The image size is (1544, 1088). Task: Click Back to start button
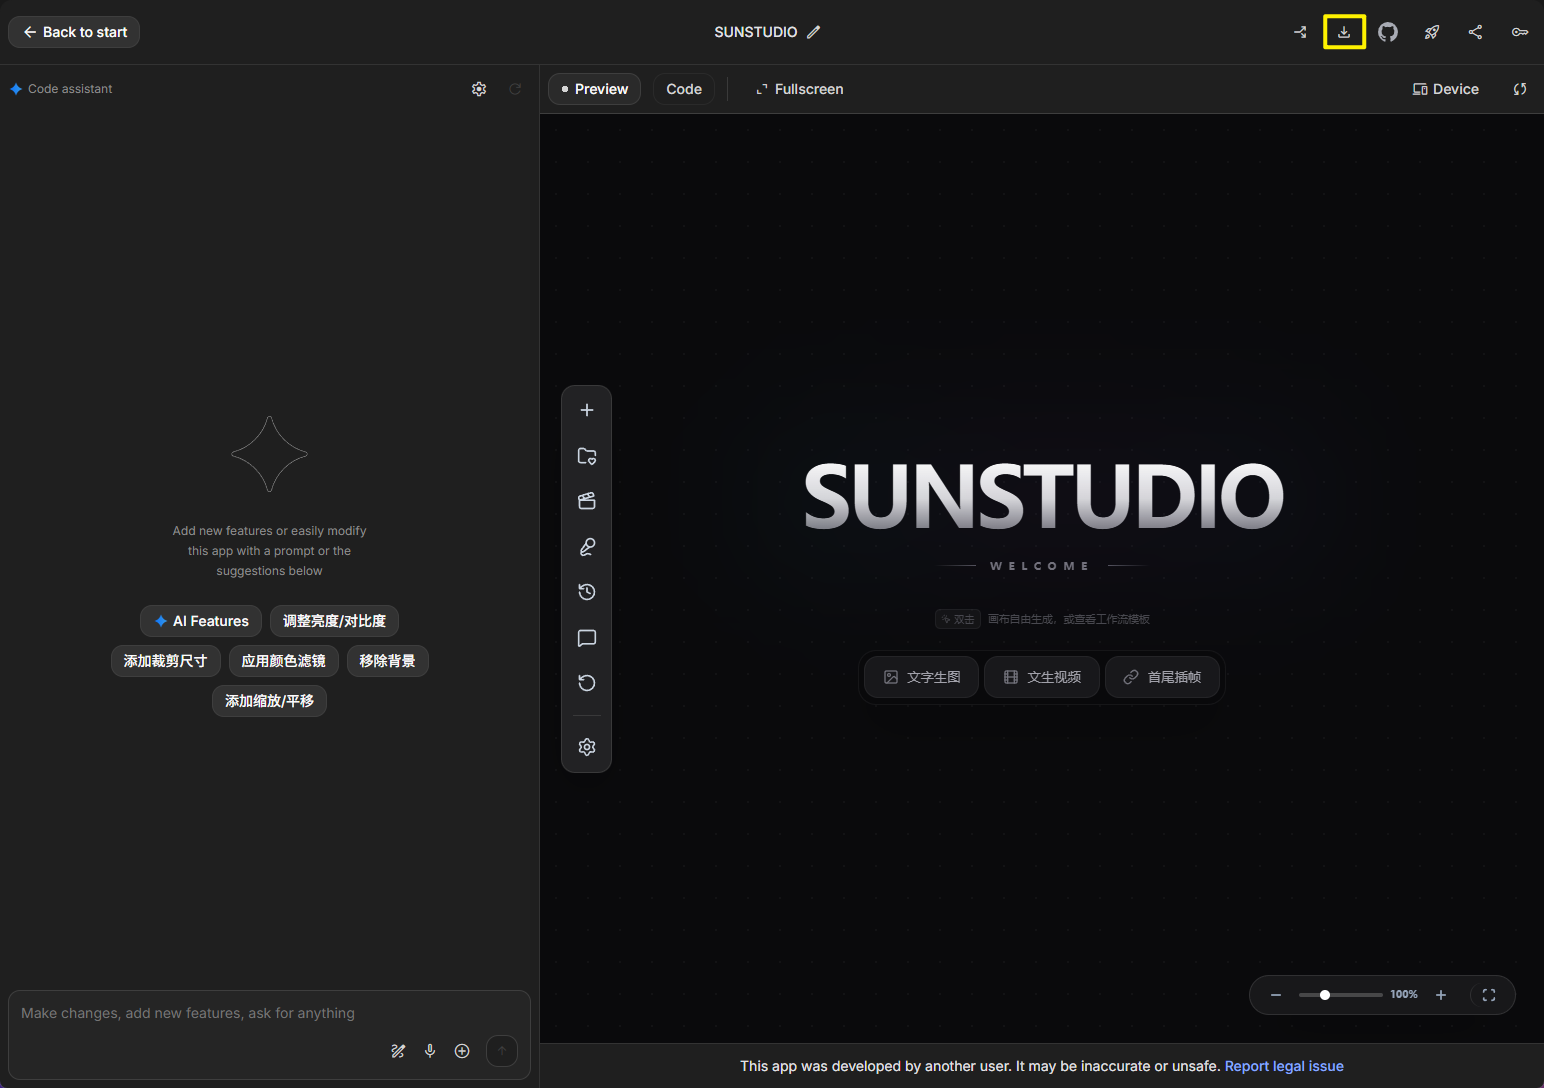coord(74,32)
